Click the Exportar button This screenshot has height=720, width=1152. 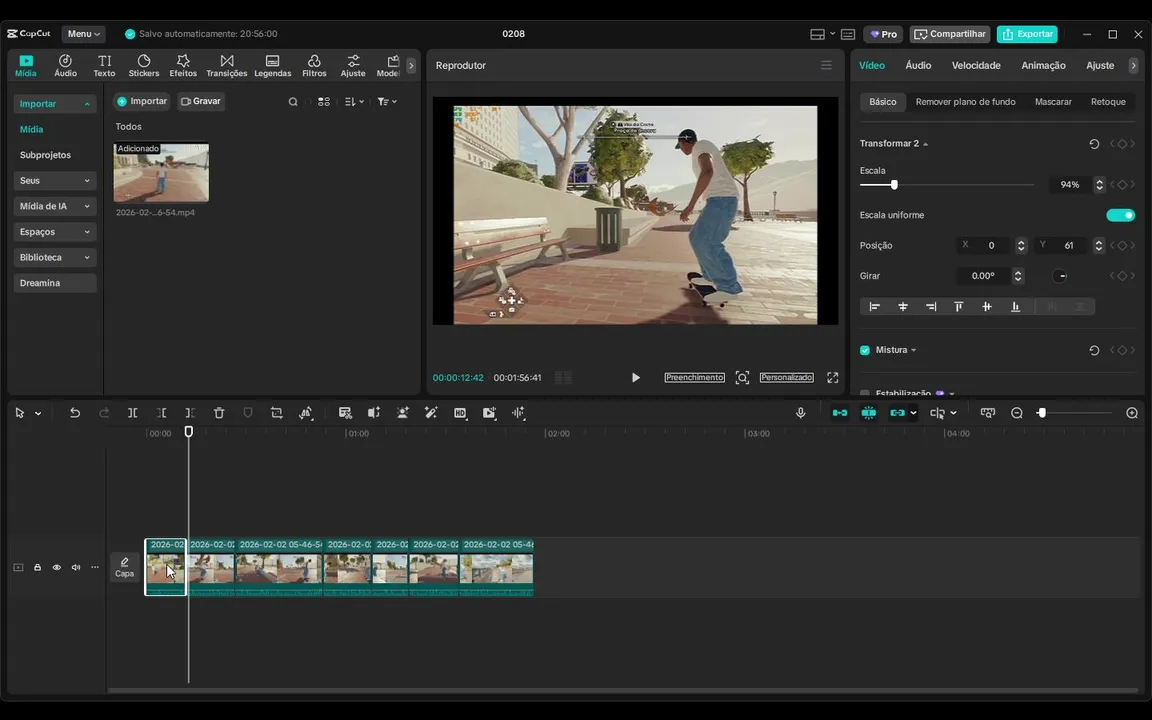(x=1027, y=34)
